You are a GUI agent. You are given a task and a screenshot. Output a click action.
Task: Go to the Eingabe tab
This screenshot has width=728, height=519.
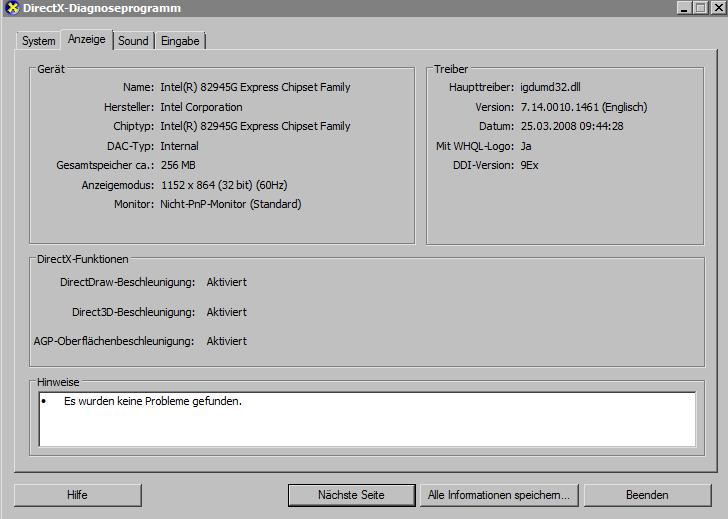(x=180, y=41)
